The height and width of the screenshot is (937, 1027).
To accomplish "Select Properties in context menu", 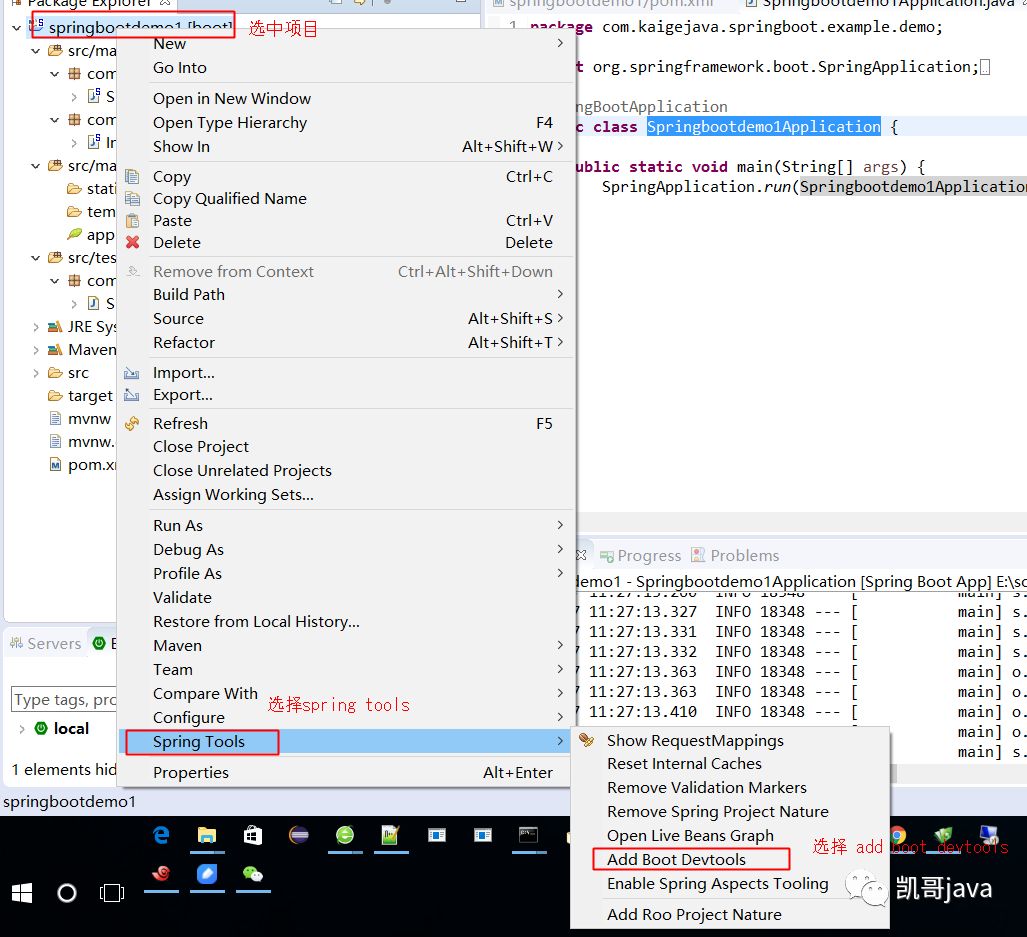I will (191, 773).
